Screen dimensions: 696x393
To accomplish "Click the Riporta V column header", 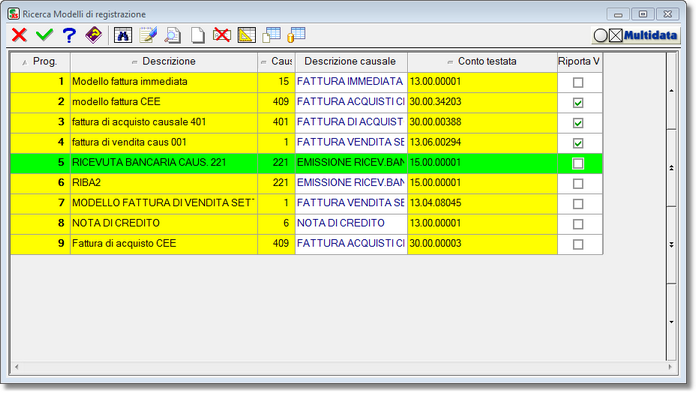I will (580, 62).
